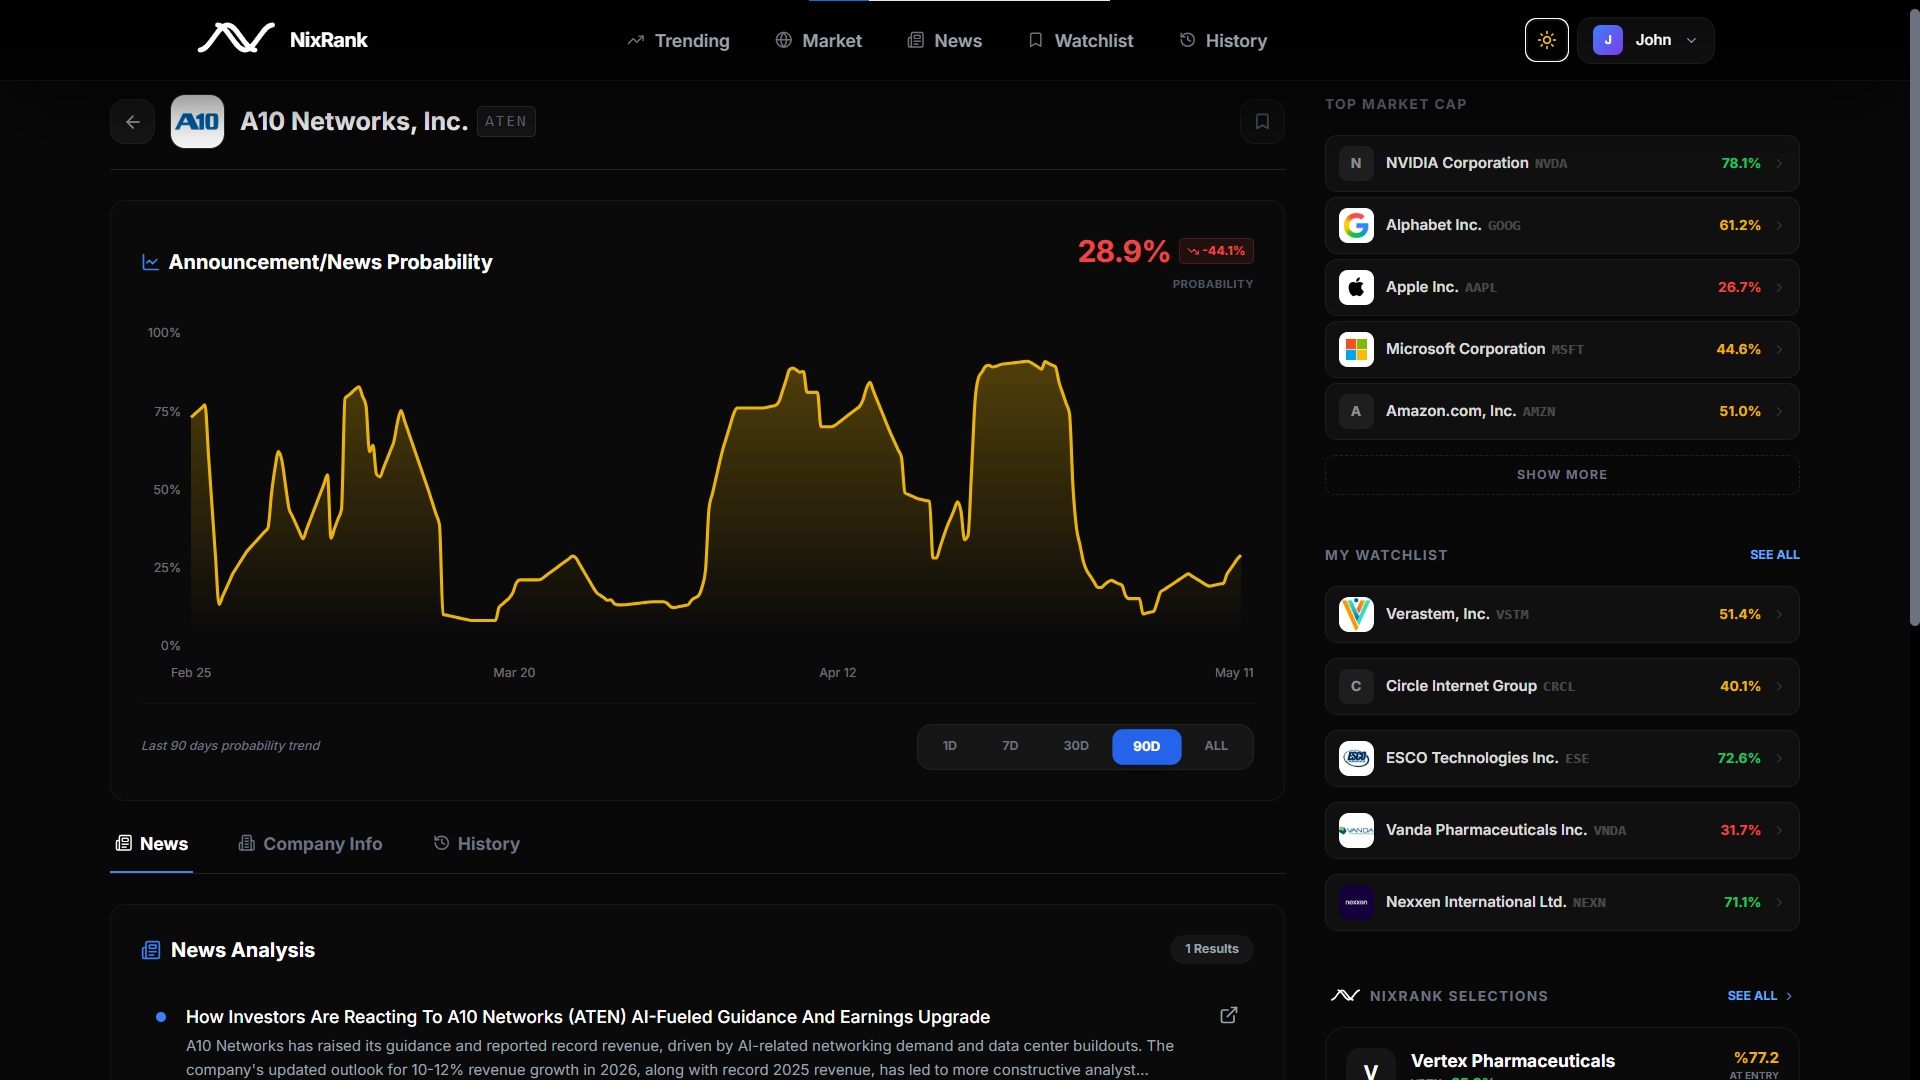Open the AI-Fueled Guidance news headline
The height and width of the screenshot is (1080, 1920).
click(588, 1017)
